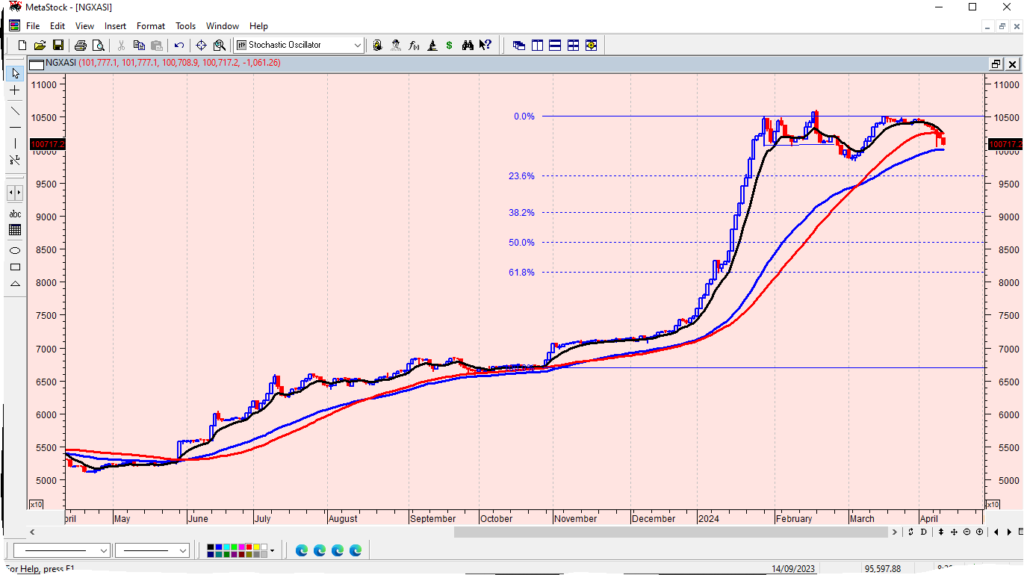
Task: Activate the crosshair plus cursor tool
Action: [15, 90]
